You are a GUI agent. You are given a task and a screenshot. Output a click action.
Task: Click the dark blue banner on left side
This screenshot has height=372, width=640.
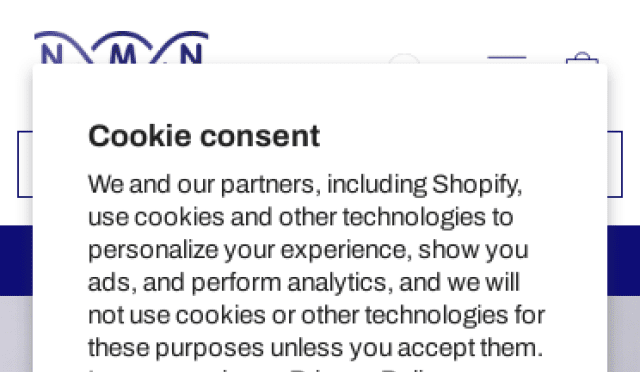click(16, 261)
